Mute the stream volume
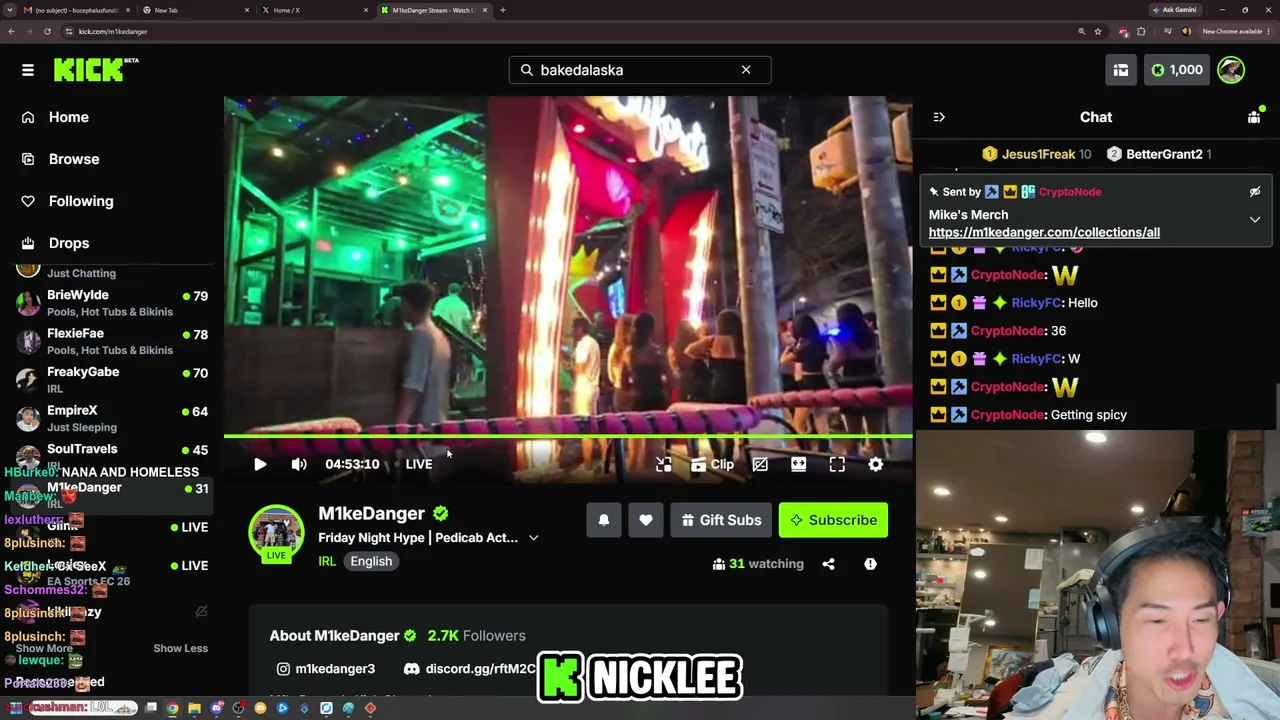This screenshot has width=1280, height=720. pyautogui.click(x=299, y=464)
